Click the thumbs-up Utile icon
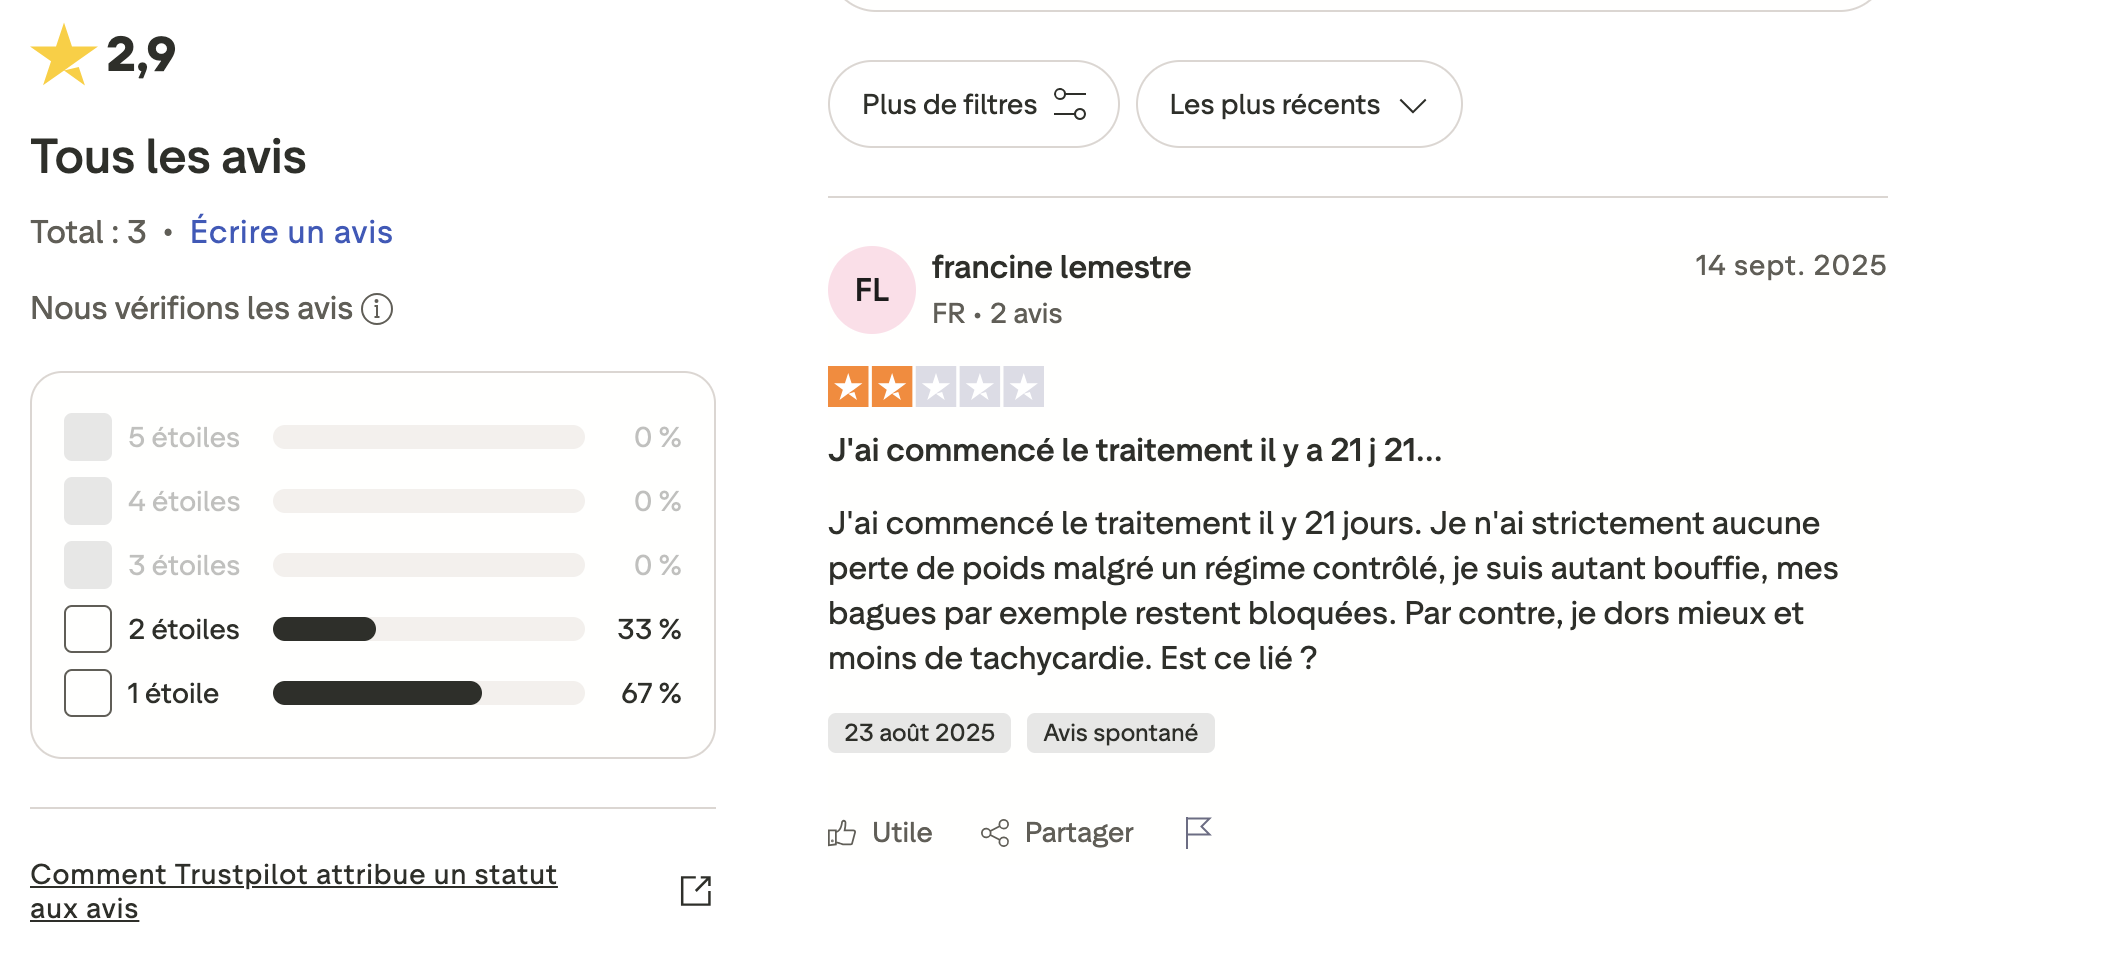 coord(842,833)
